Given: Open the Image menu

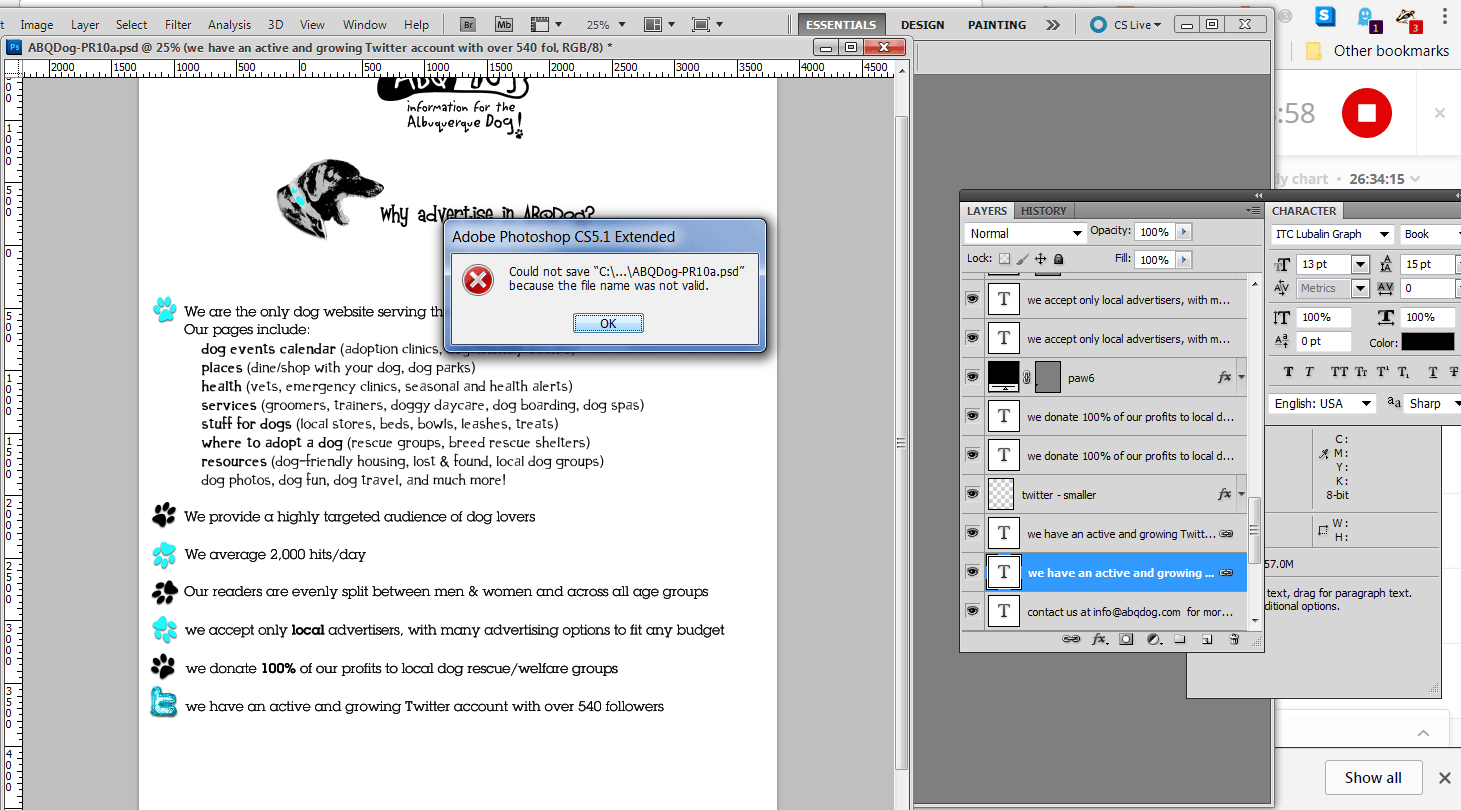Looking at the screenshot, I should pos(37,25).
